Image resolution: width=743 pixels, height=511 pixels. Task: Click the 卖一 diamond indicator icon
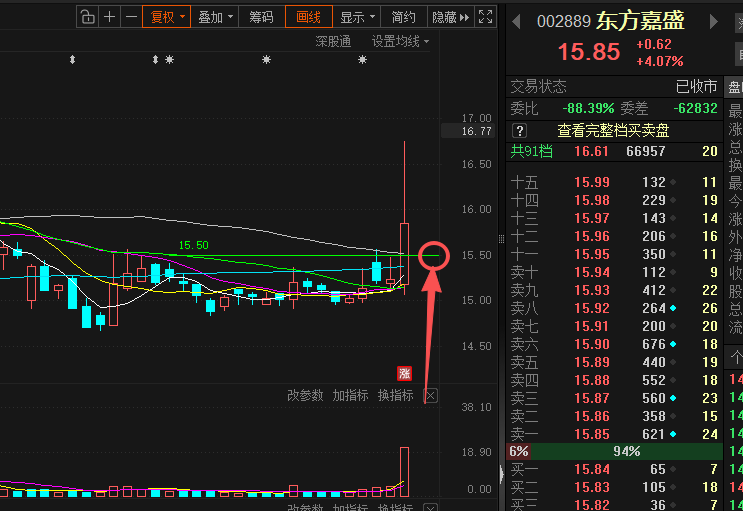673,434
